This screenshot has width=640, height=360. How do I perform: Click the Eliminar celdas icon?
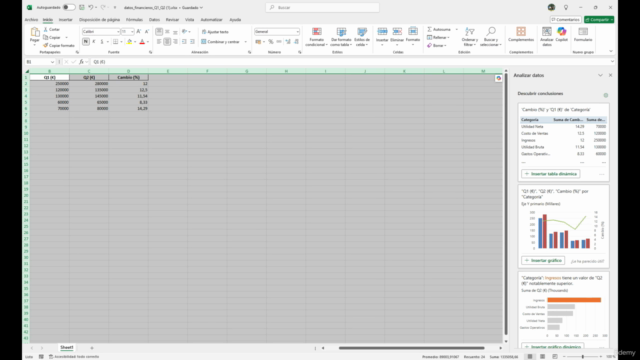click(397, 31)
